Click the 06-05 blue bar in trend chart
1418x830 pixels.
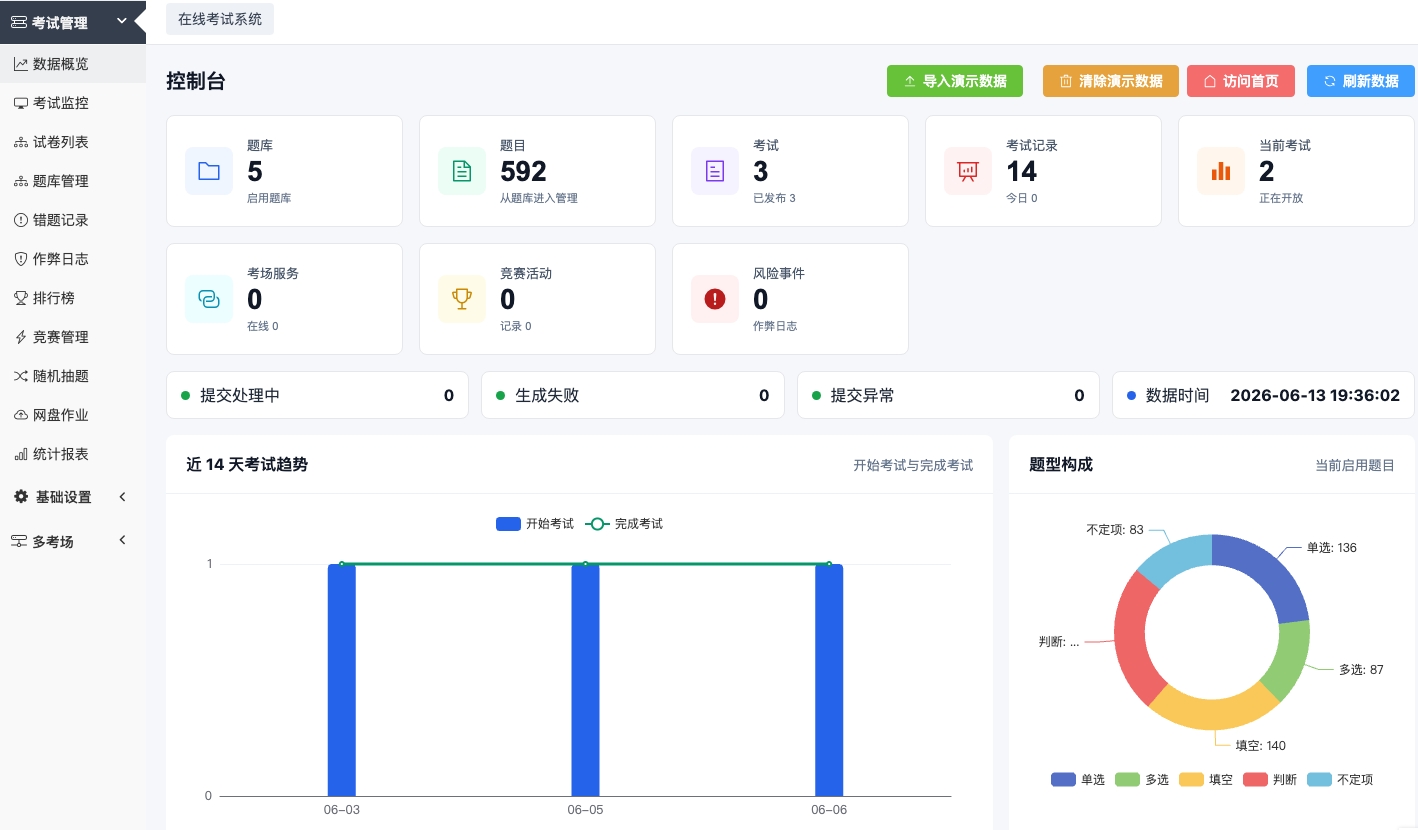pos(585,680)
